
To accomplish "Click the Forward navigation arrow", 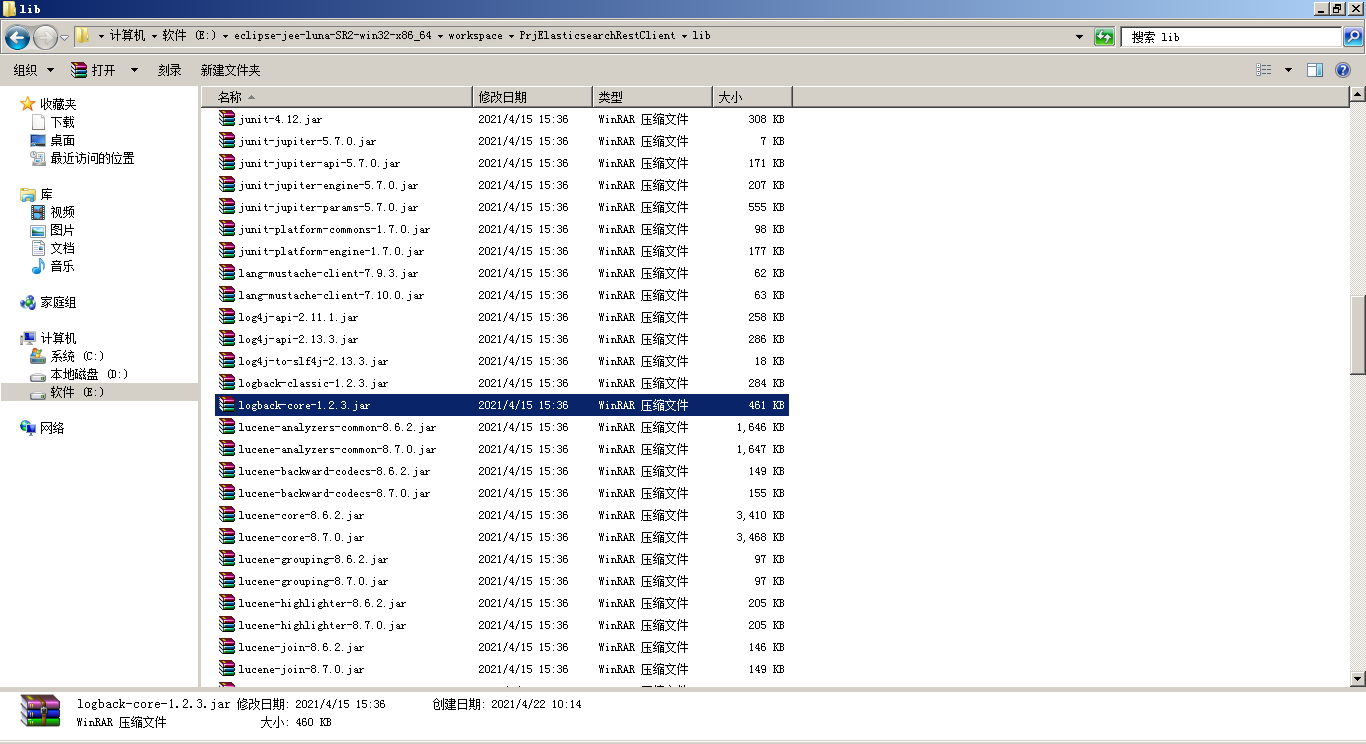I will point(45,36).
